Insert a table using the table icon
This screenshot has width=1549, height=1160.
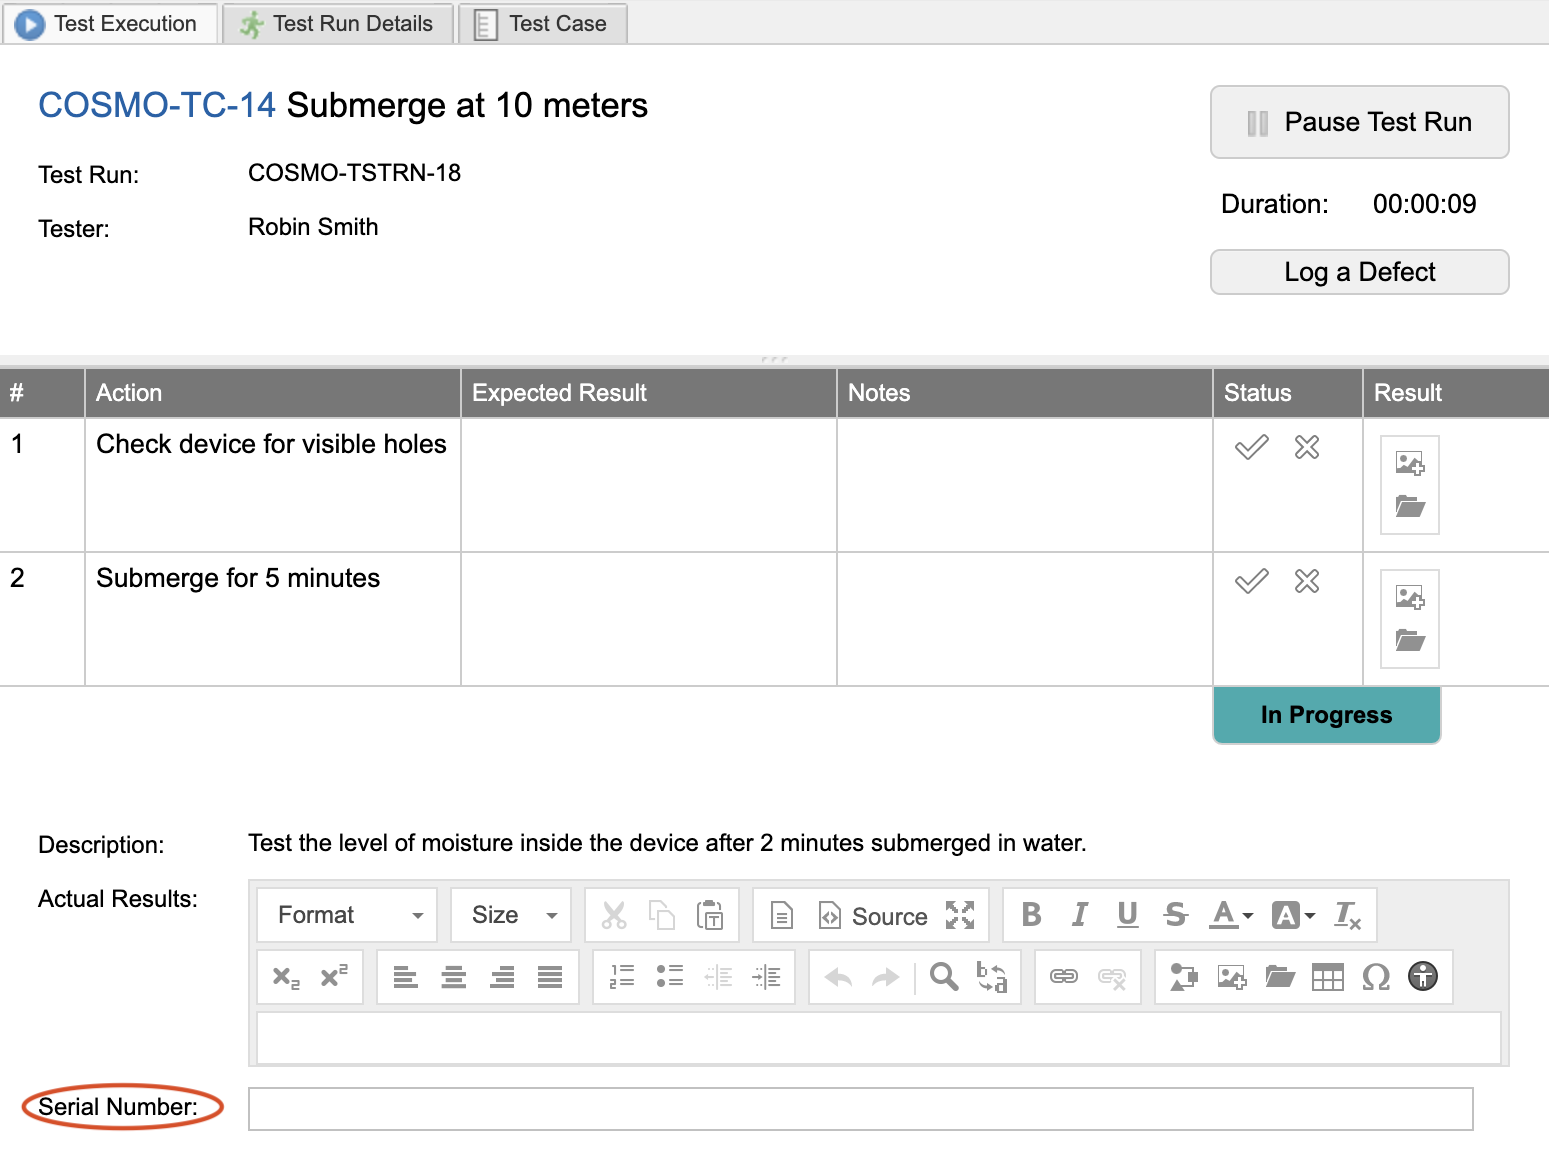click(x=1327, y=977)
